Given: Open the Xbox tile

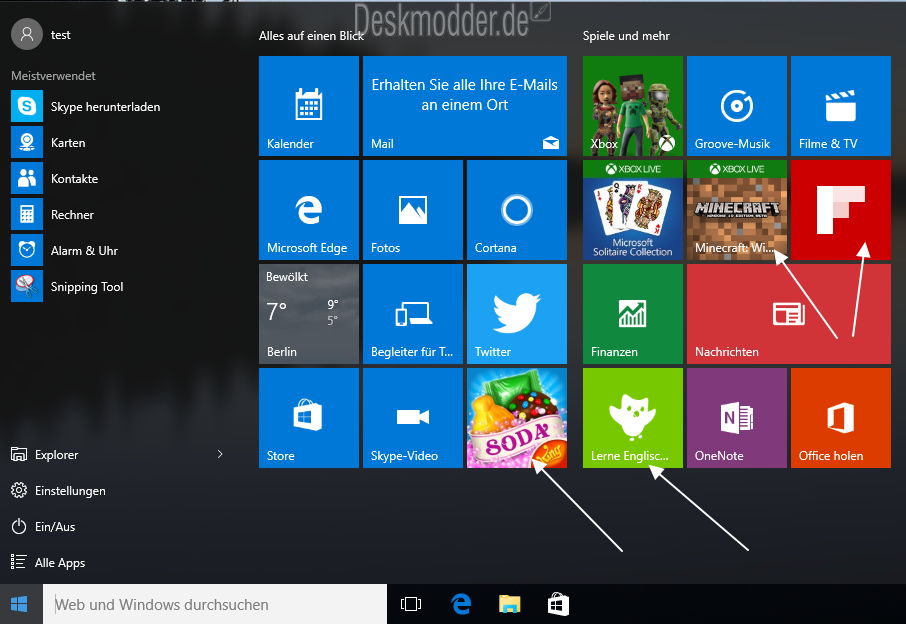Looking at the screenshot, I should pos(633,106).
